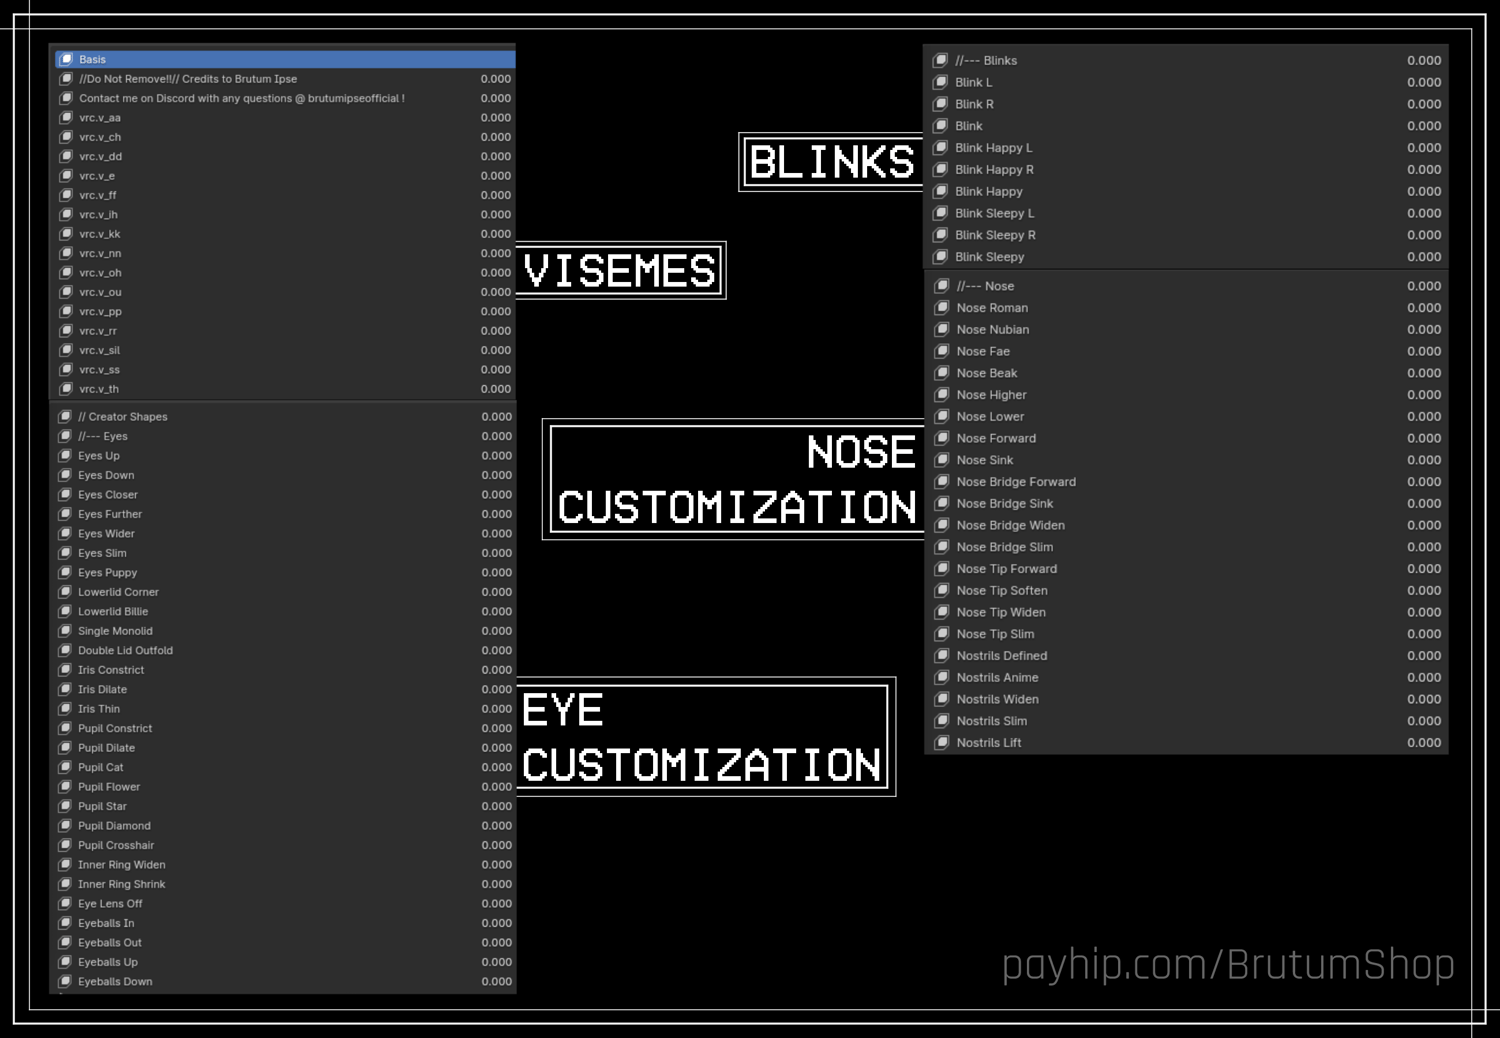Click the shape key icon for Nose Roman
The width and height of the screenshot is (1500, 1038).
click(x=941, y=307)
